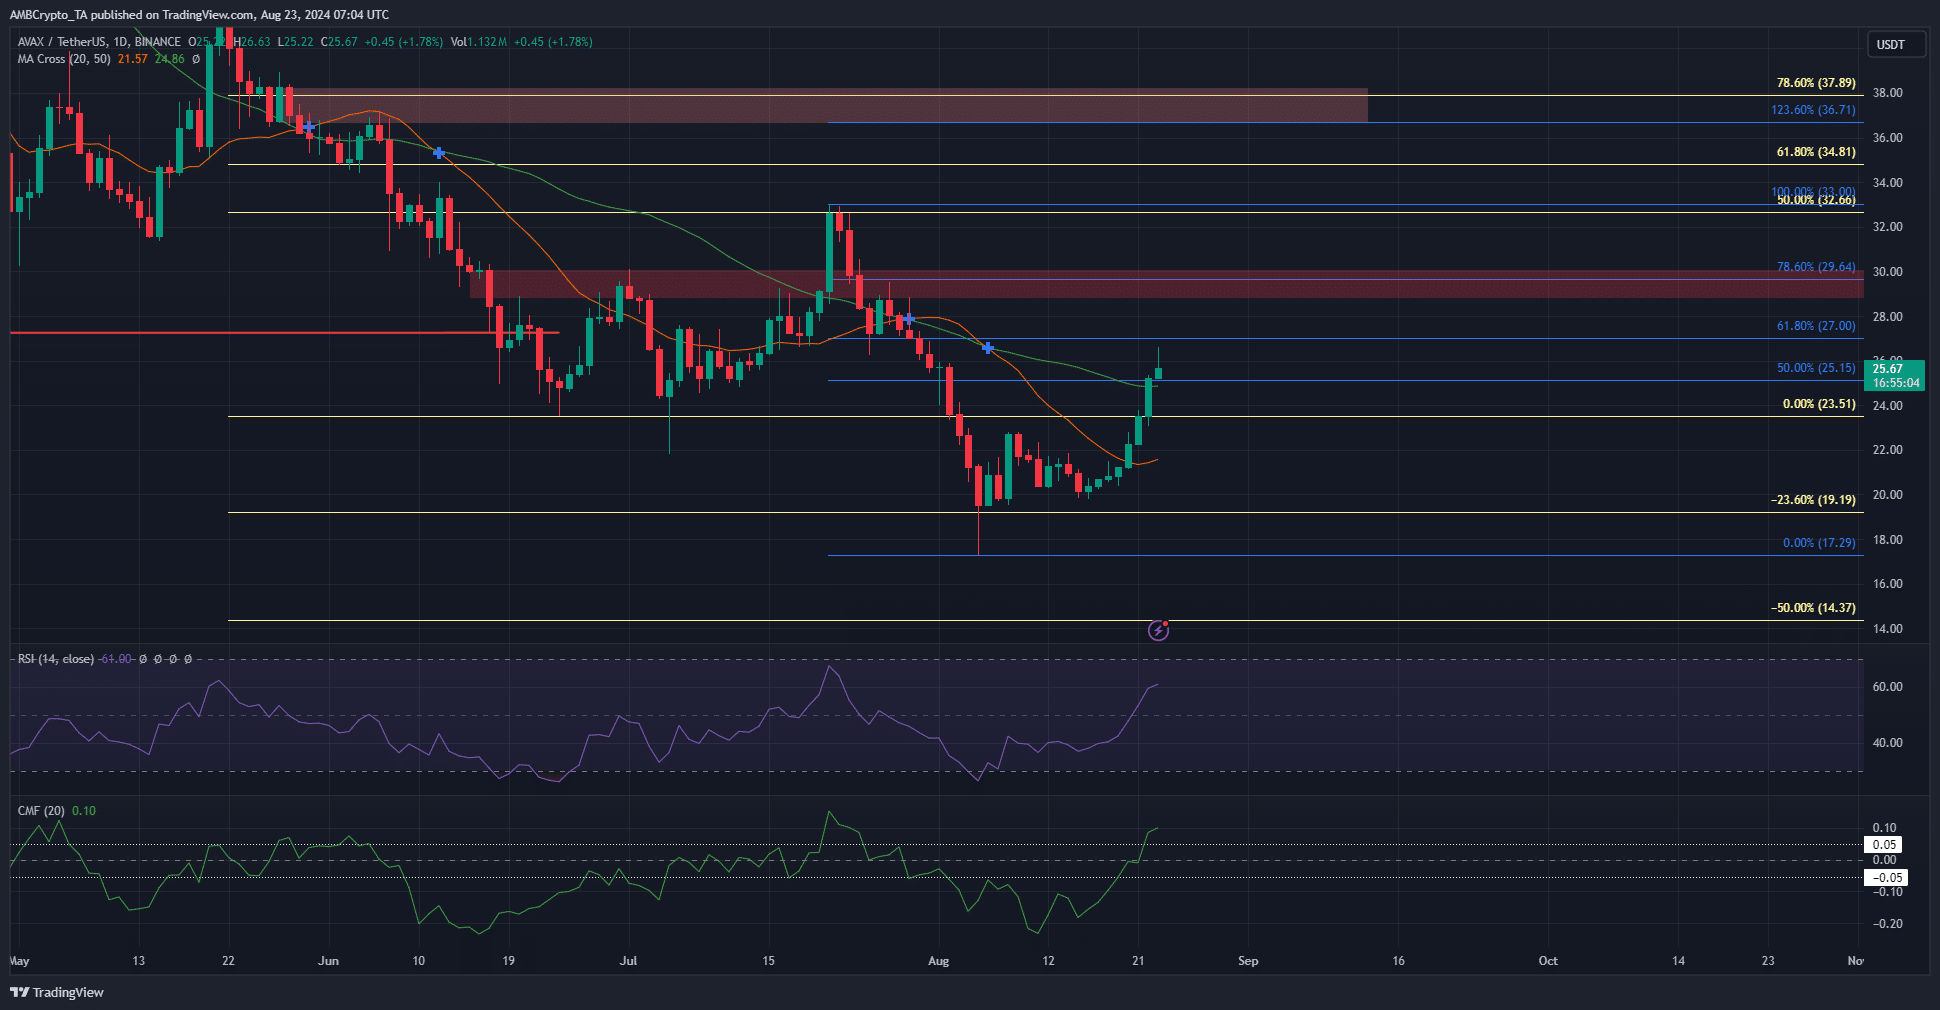
Task: Select the upper red supply zone near 37
Action: 828,106
